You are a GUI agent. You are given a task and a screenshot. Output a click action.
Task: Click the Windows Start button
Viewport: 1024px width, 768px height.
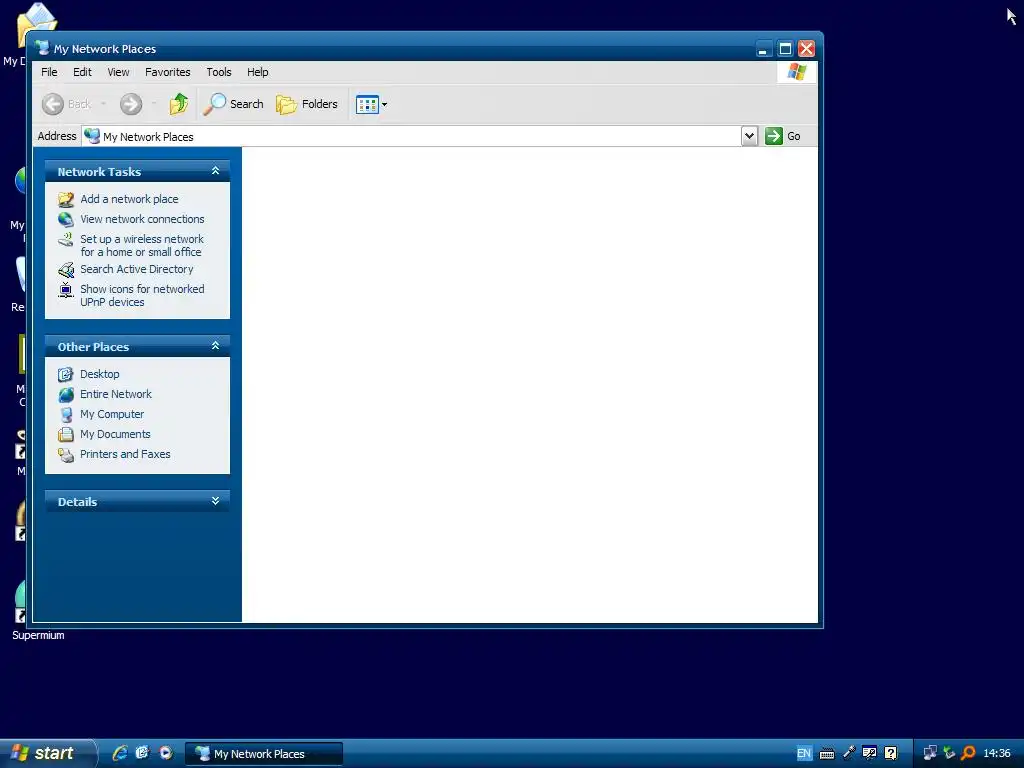(x=47, y=753)
